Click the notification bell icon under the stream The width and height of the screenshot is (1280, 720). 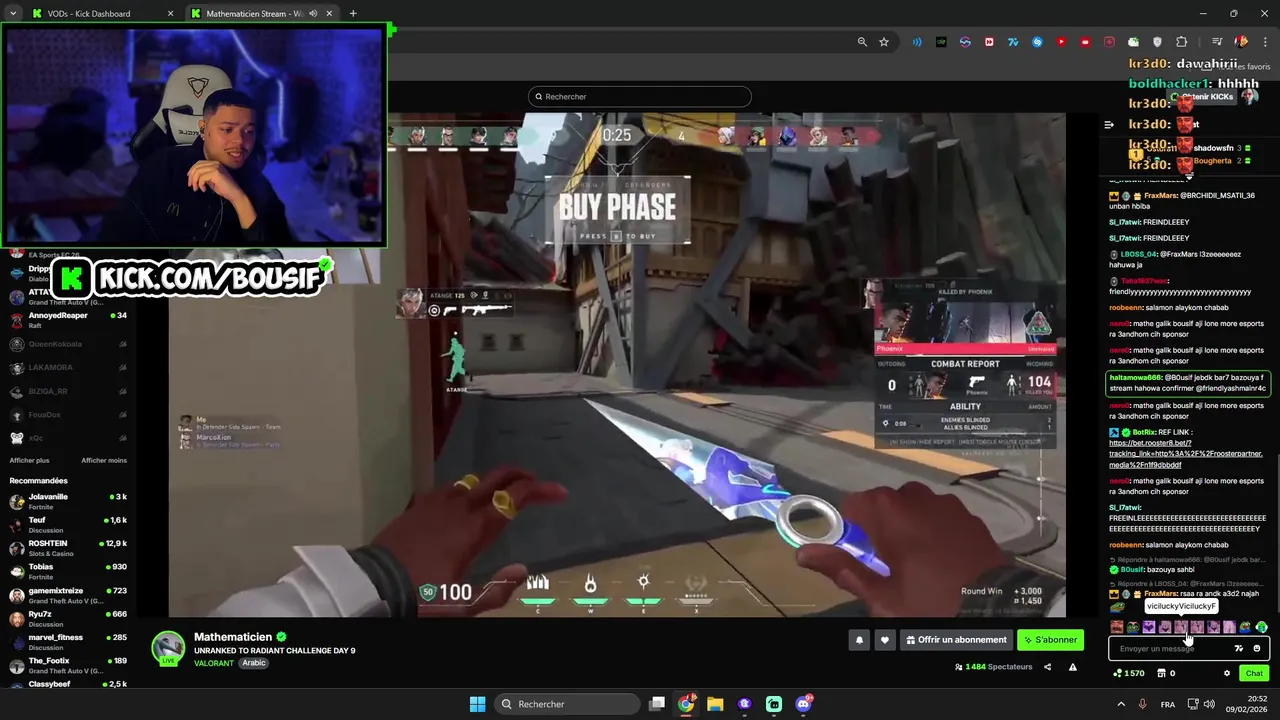pyautogui.click(x=859, y=640)
